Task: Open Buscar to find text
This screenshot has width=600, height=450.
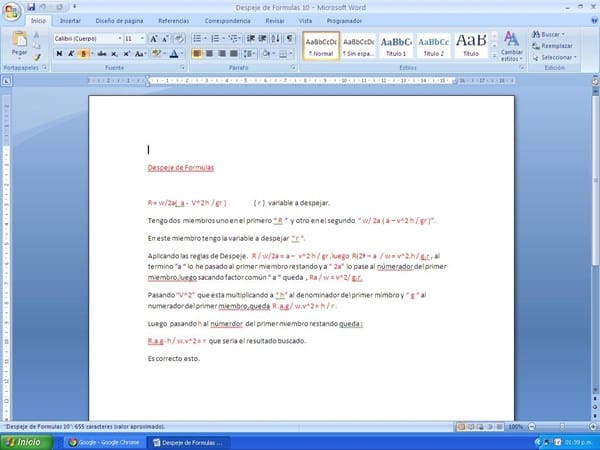Action: coord(548,34)
